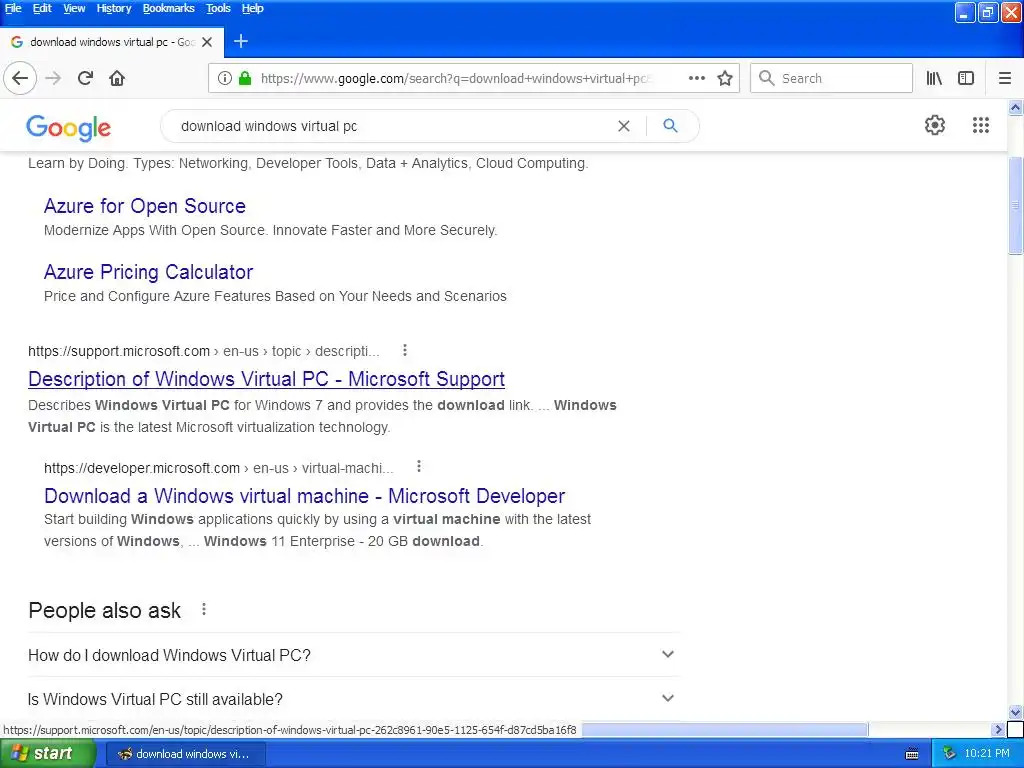Screen dimensions: 1024x768
Task: Click the horizontal scrollbar thumb
Action: [724, 729]
